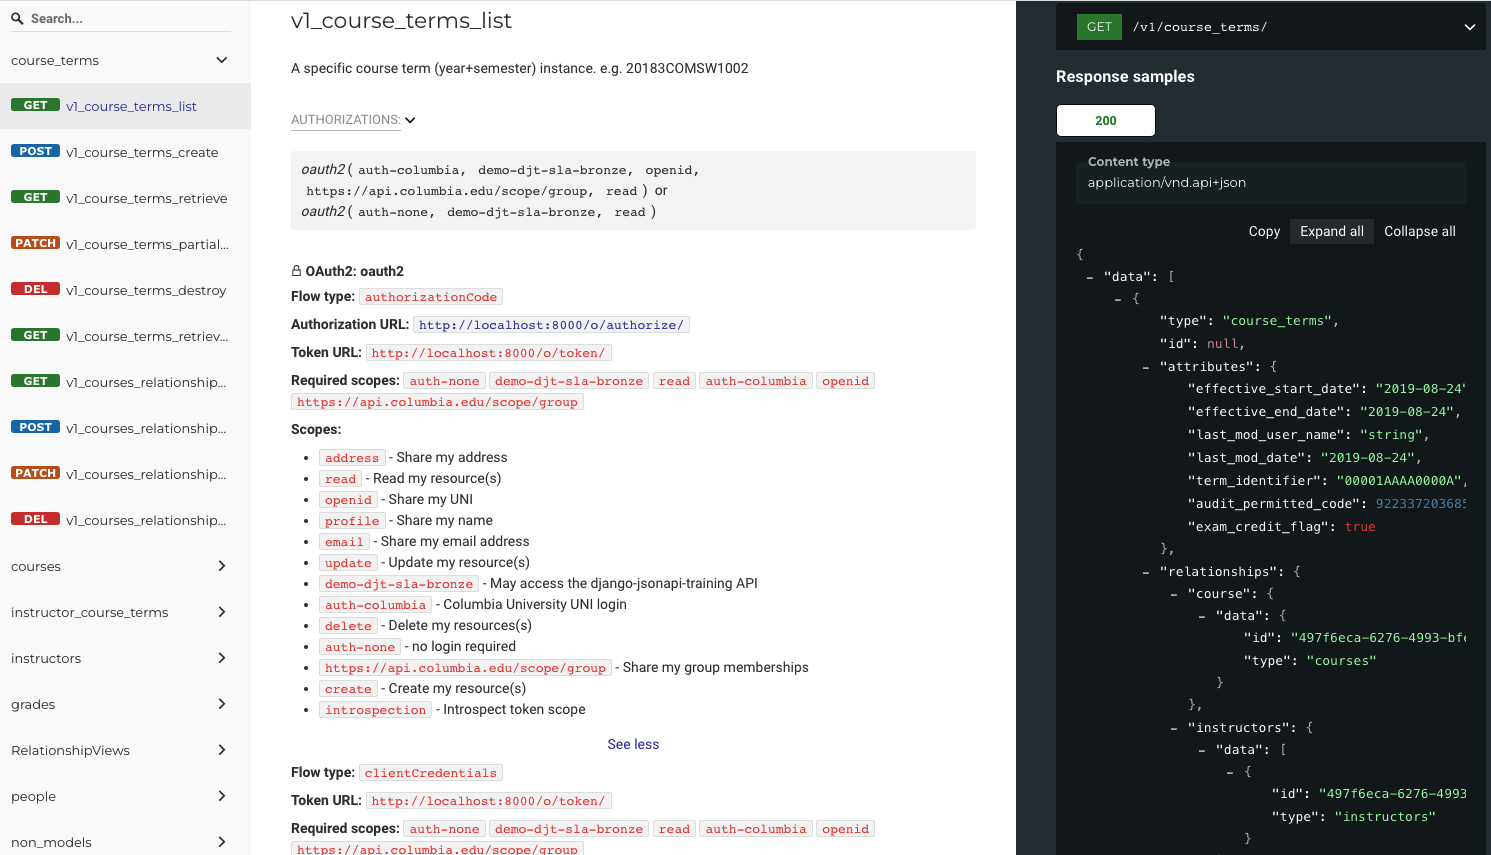This screenshot has height=855, width=1491.
Task: Click the 'delete' scope in scopes list
Action: [x=347, y=626]
